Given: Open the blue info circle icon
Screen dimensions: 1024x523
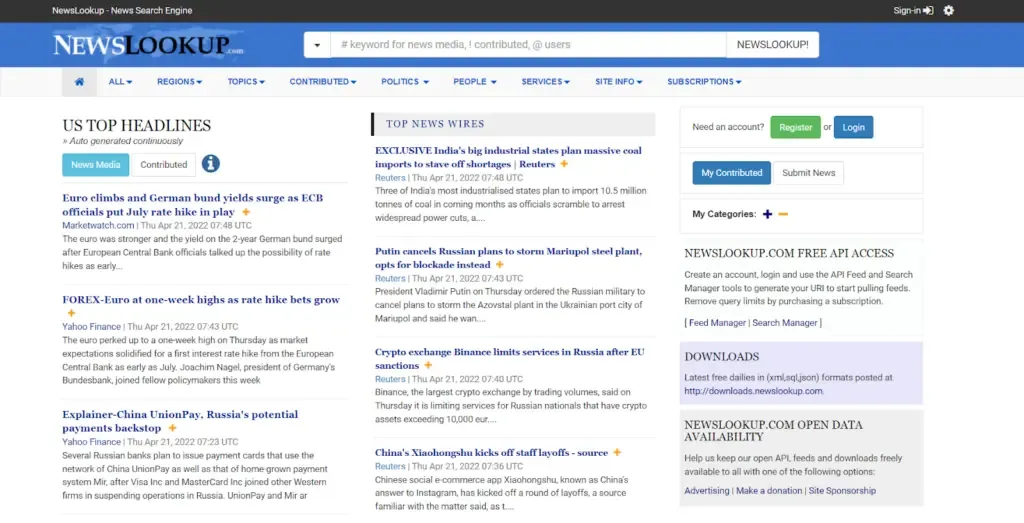Looking at the screenshot, I should (210, 163).
